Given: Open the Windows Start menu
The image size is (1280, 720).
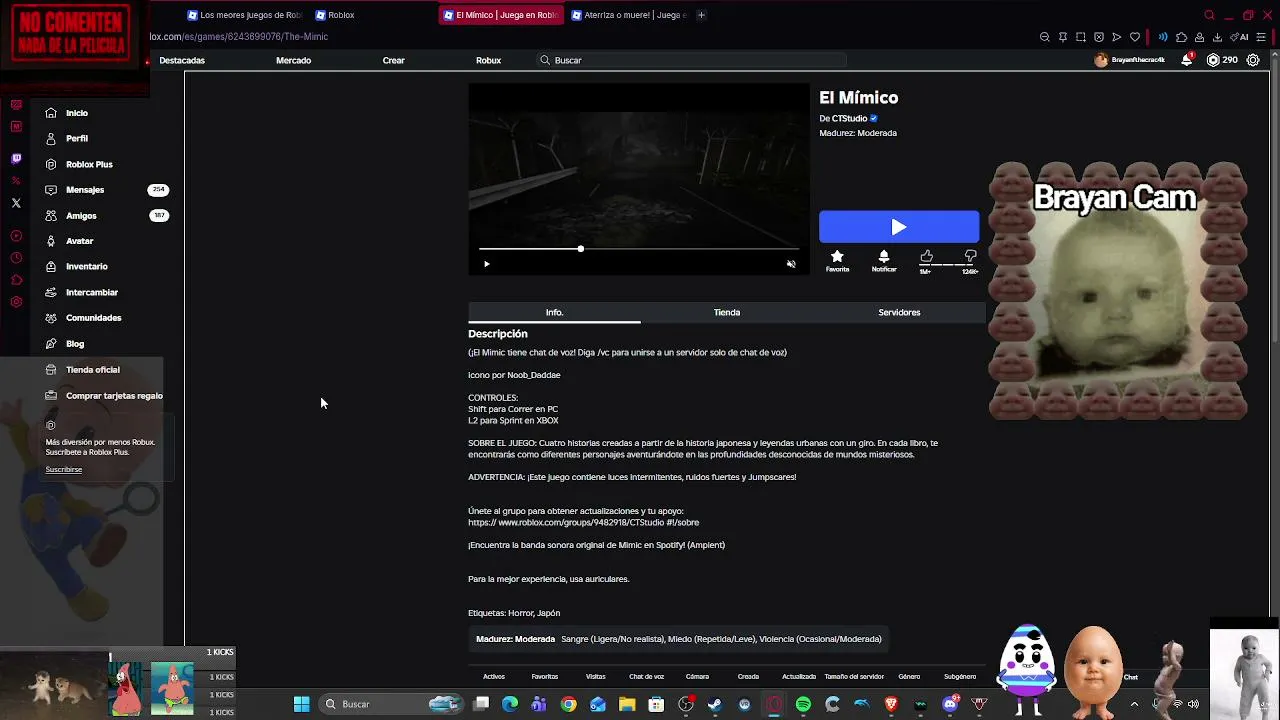Looking at the screenshot, I should tap(301, 704).
